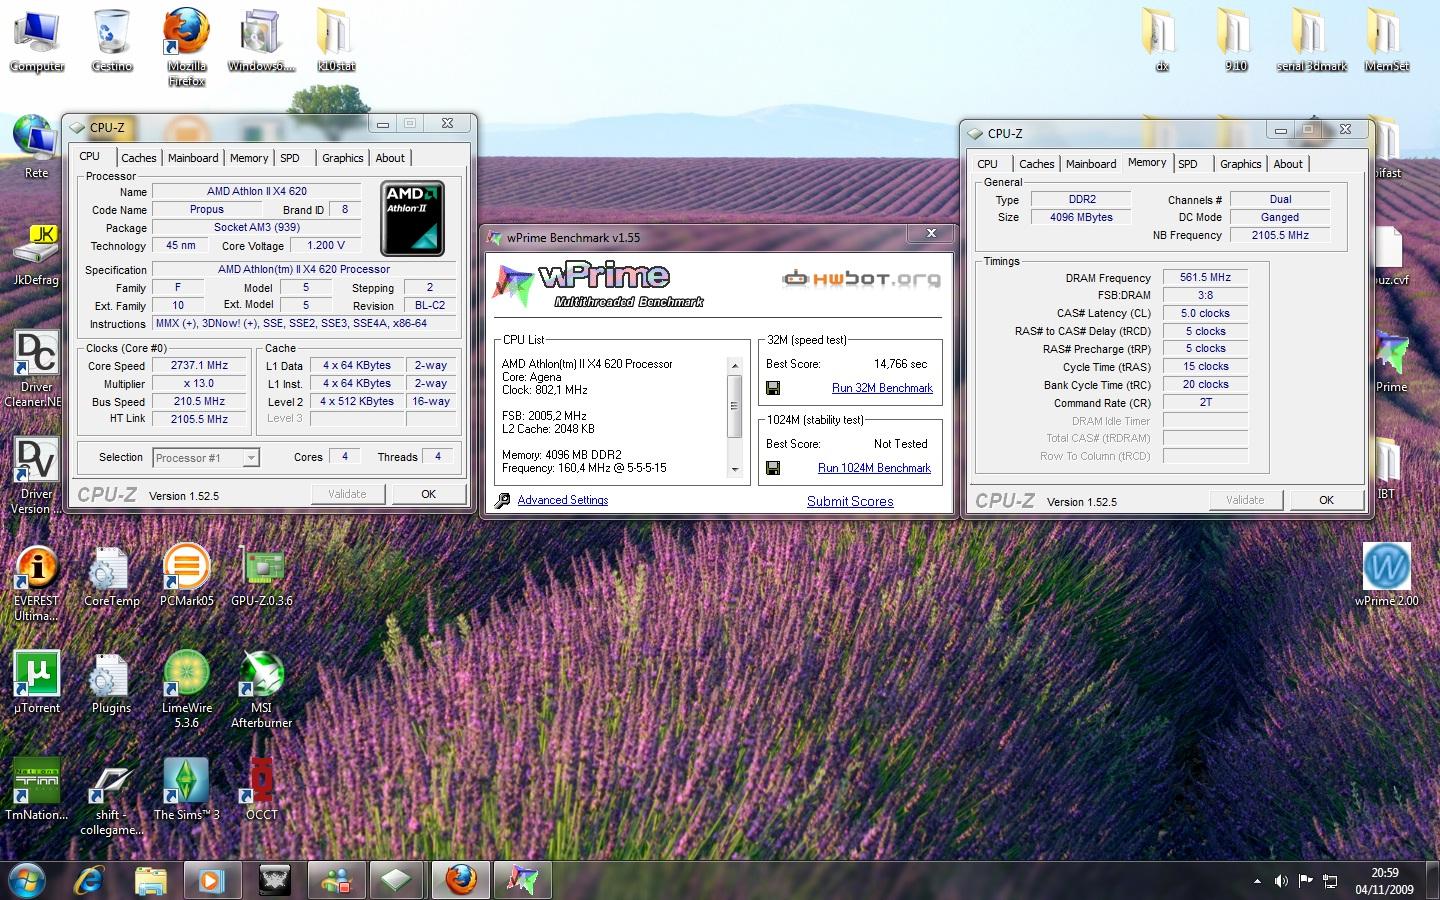Open the serial 3dmark folder

coord(1312,40)
